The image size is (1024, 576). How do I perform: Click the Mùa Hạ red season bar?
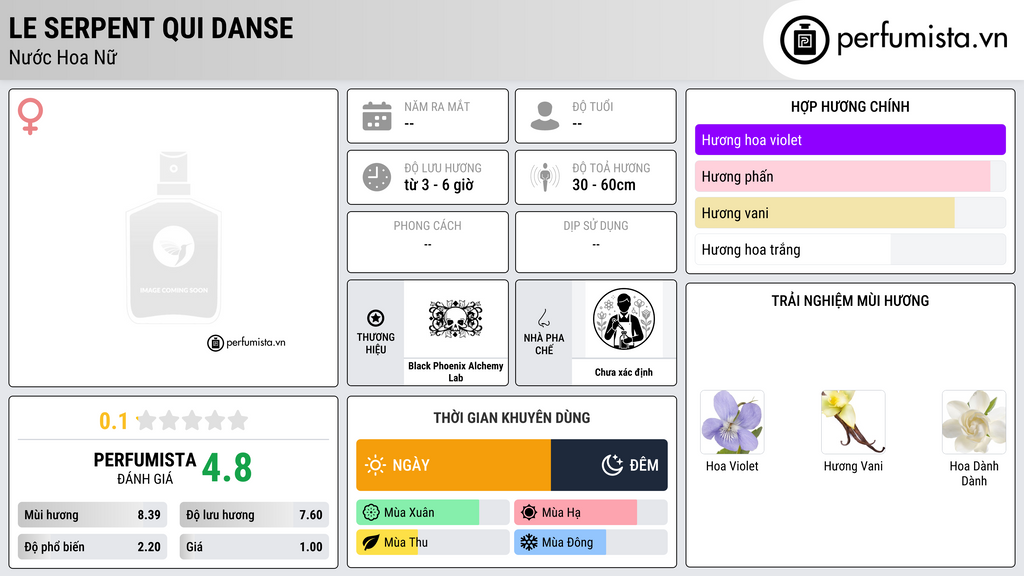pyautogui.click(x=591, y=513)
